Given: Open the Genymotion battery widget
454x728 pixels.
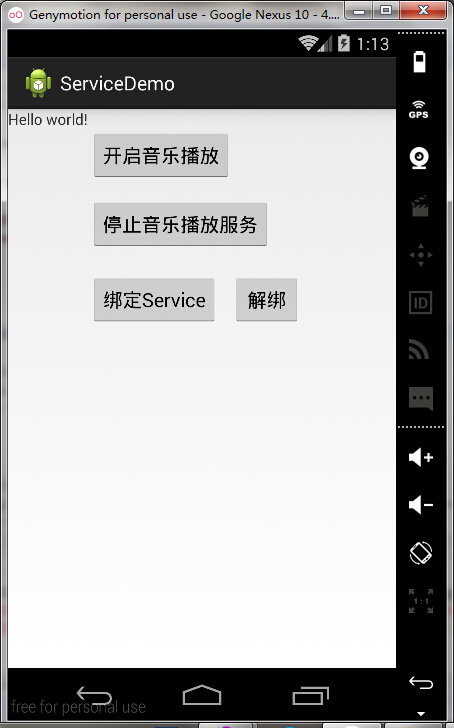Looking at the screenshot, I should coord(419,62).
